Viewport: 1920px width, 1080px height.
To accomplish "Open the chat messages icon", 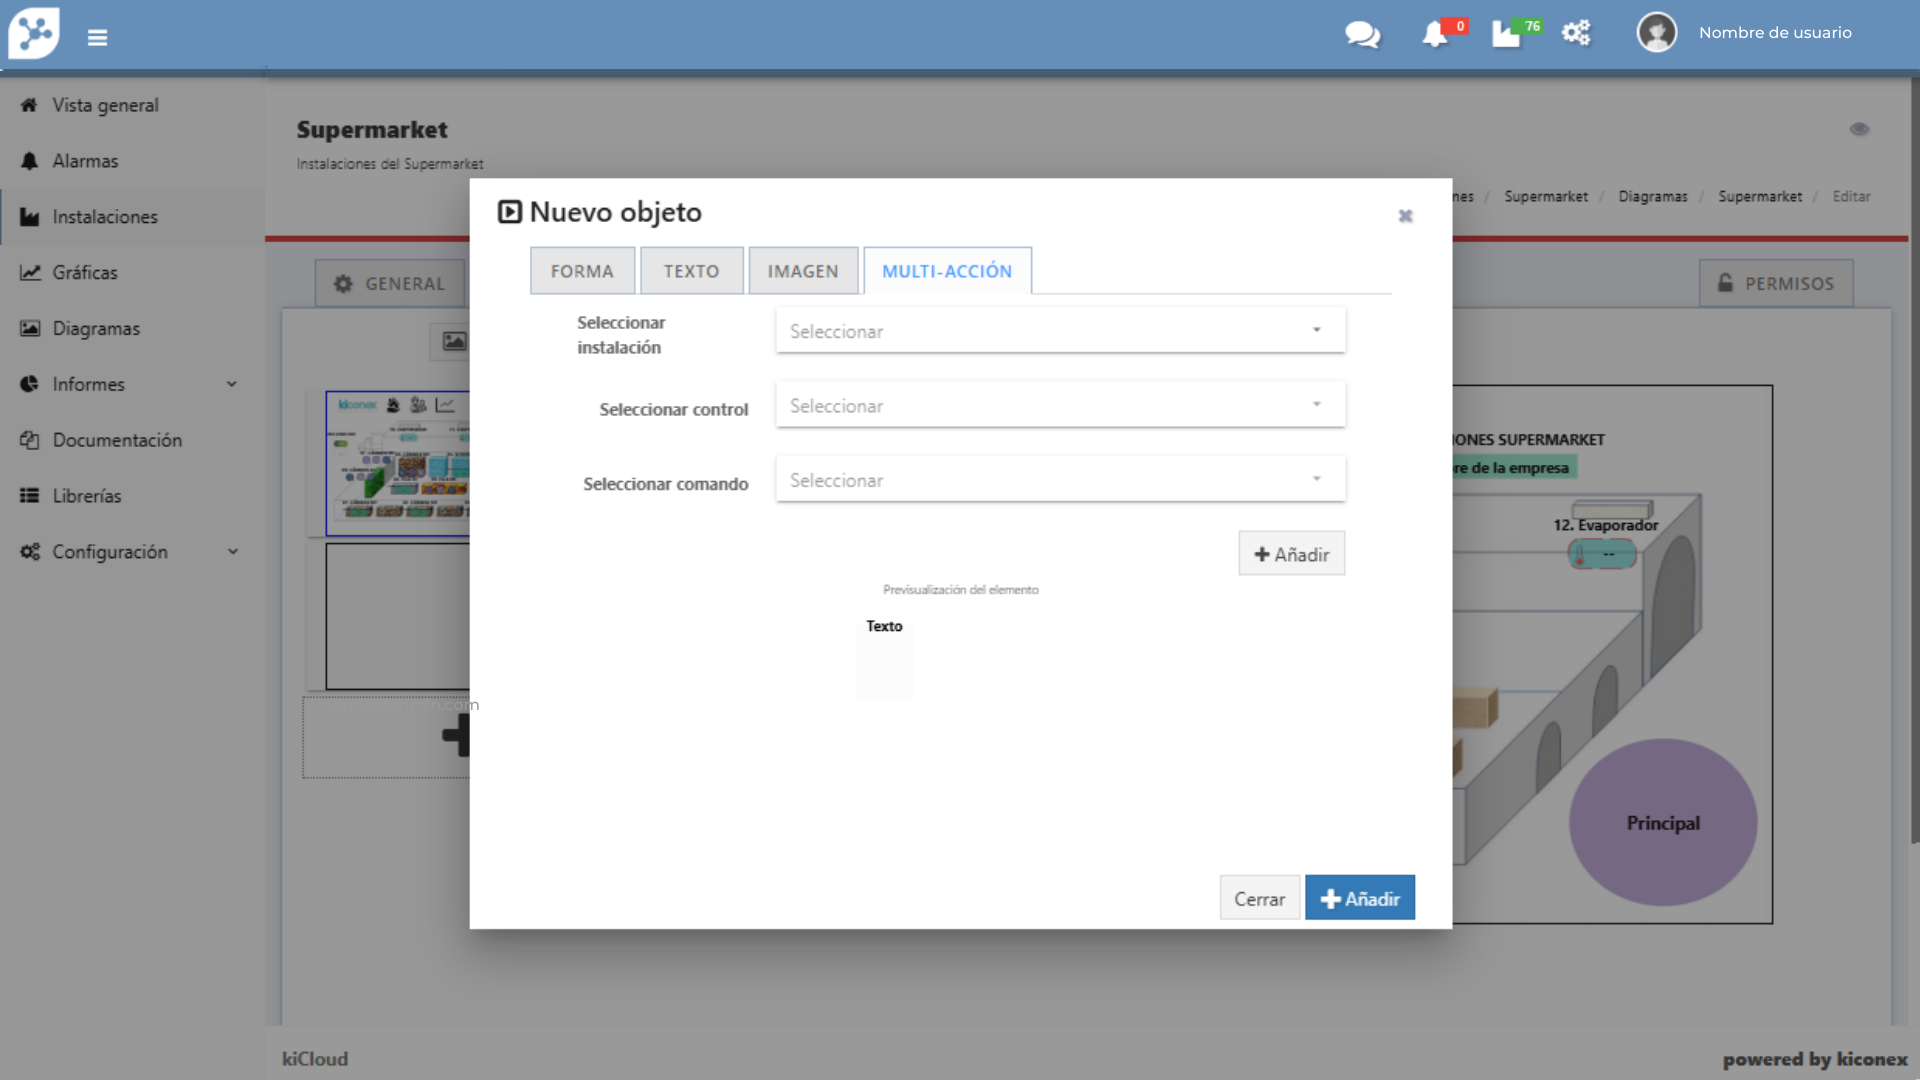I will (1362, 35).
